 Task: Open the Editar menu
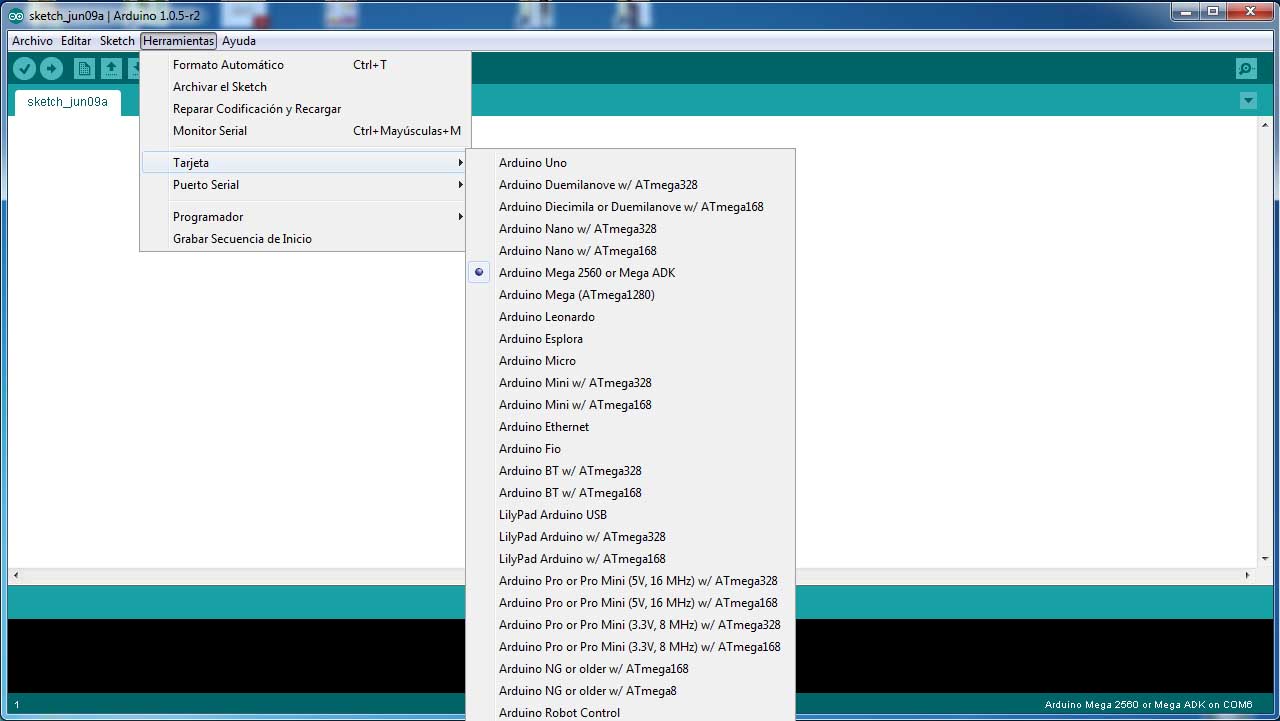point(76,41)
